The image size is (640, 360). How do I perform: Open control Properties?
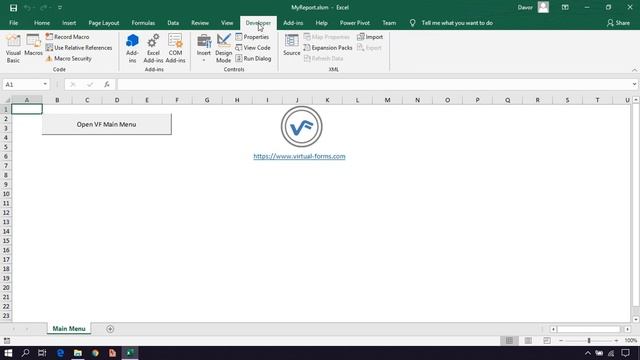pyautogui.click(x=252, y=37)
